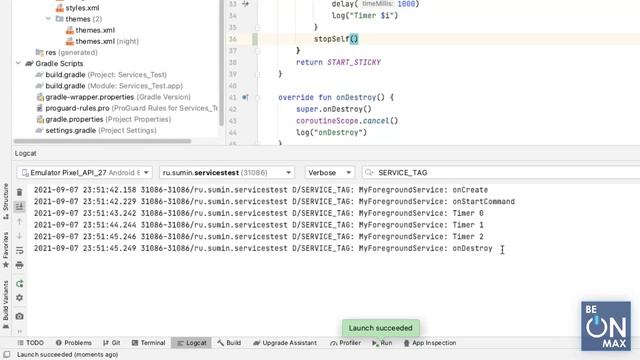
Task: Fold the onDestroy function at line 41
Action: (x=257, y=97)
